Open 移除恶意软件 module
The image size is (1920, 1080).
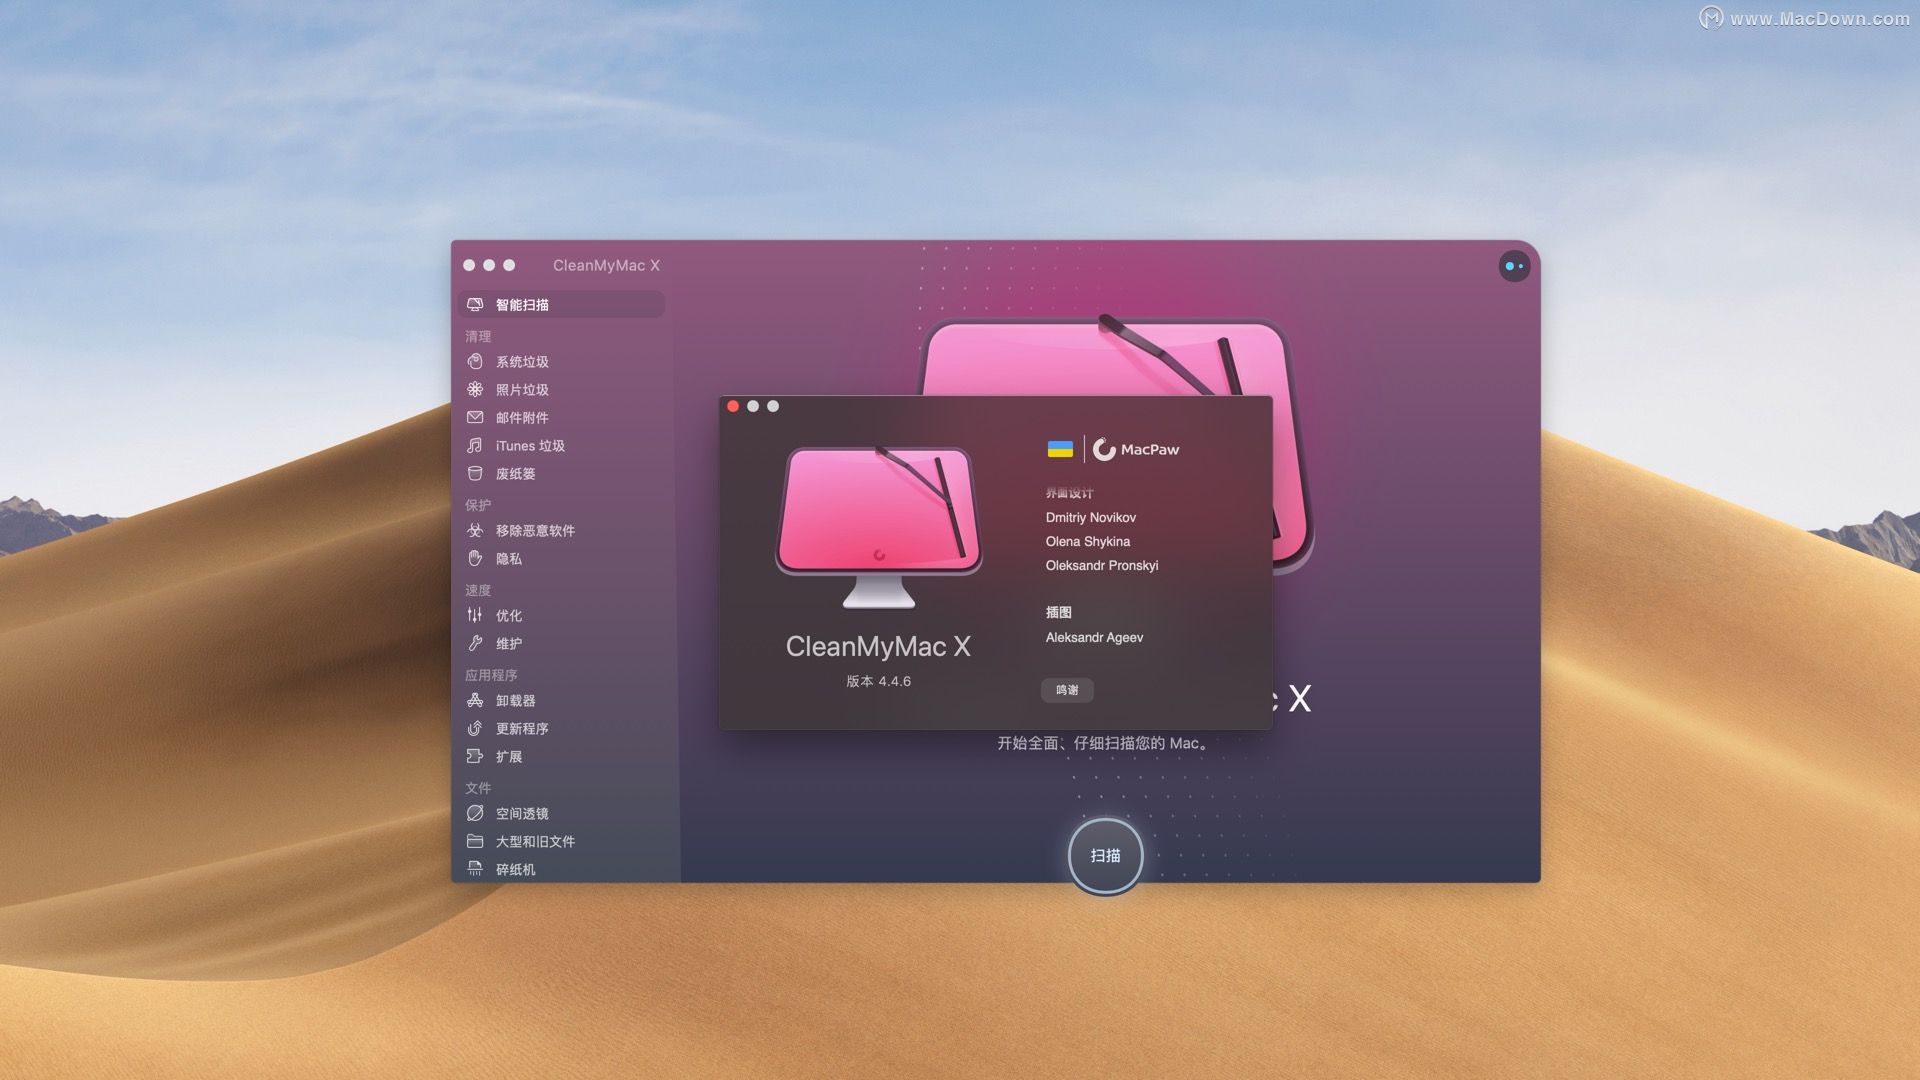coord(561,530)
